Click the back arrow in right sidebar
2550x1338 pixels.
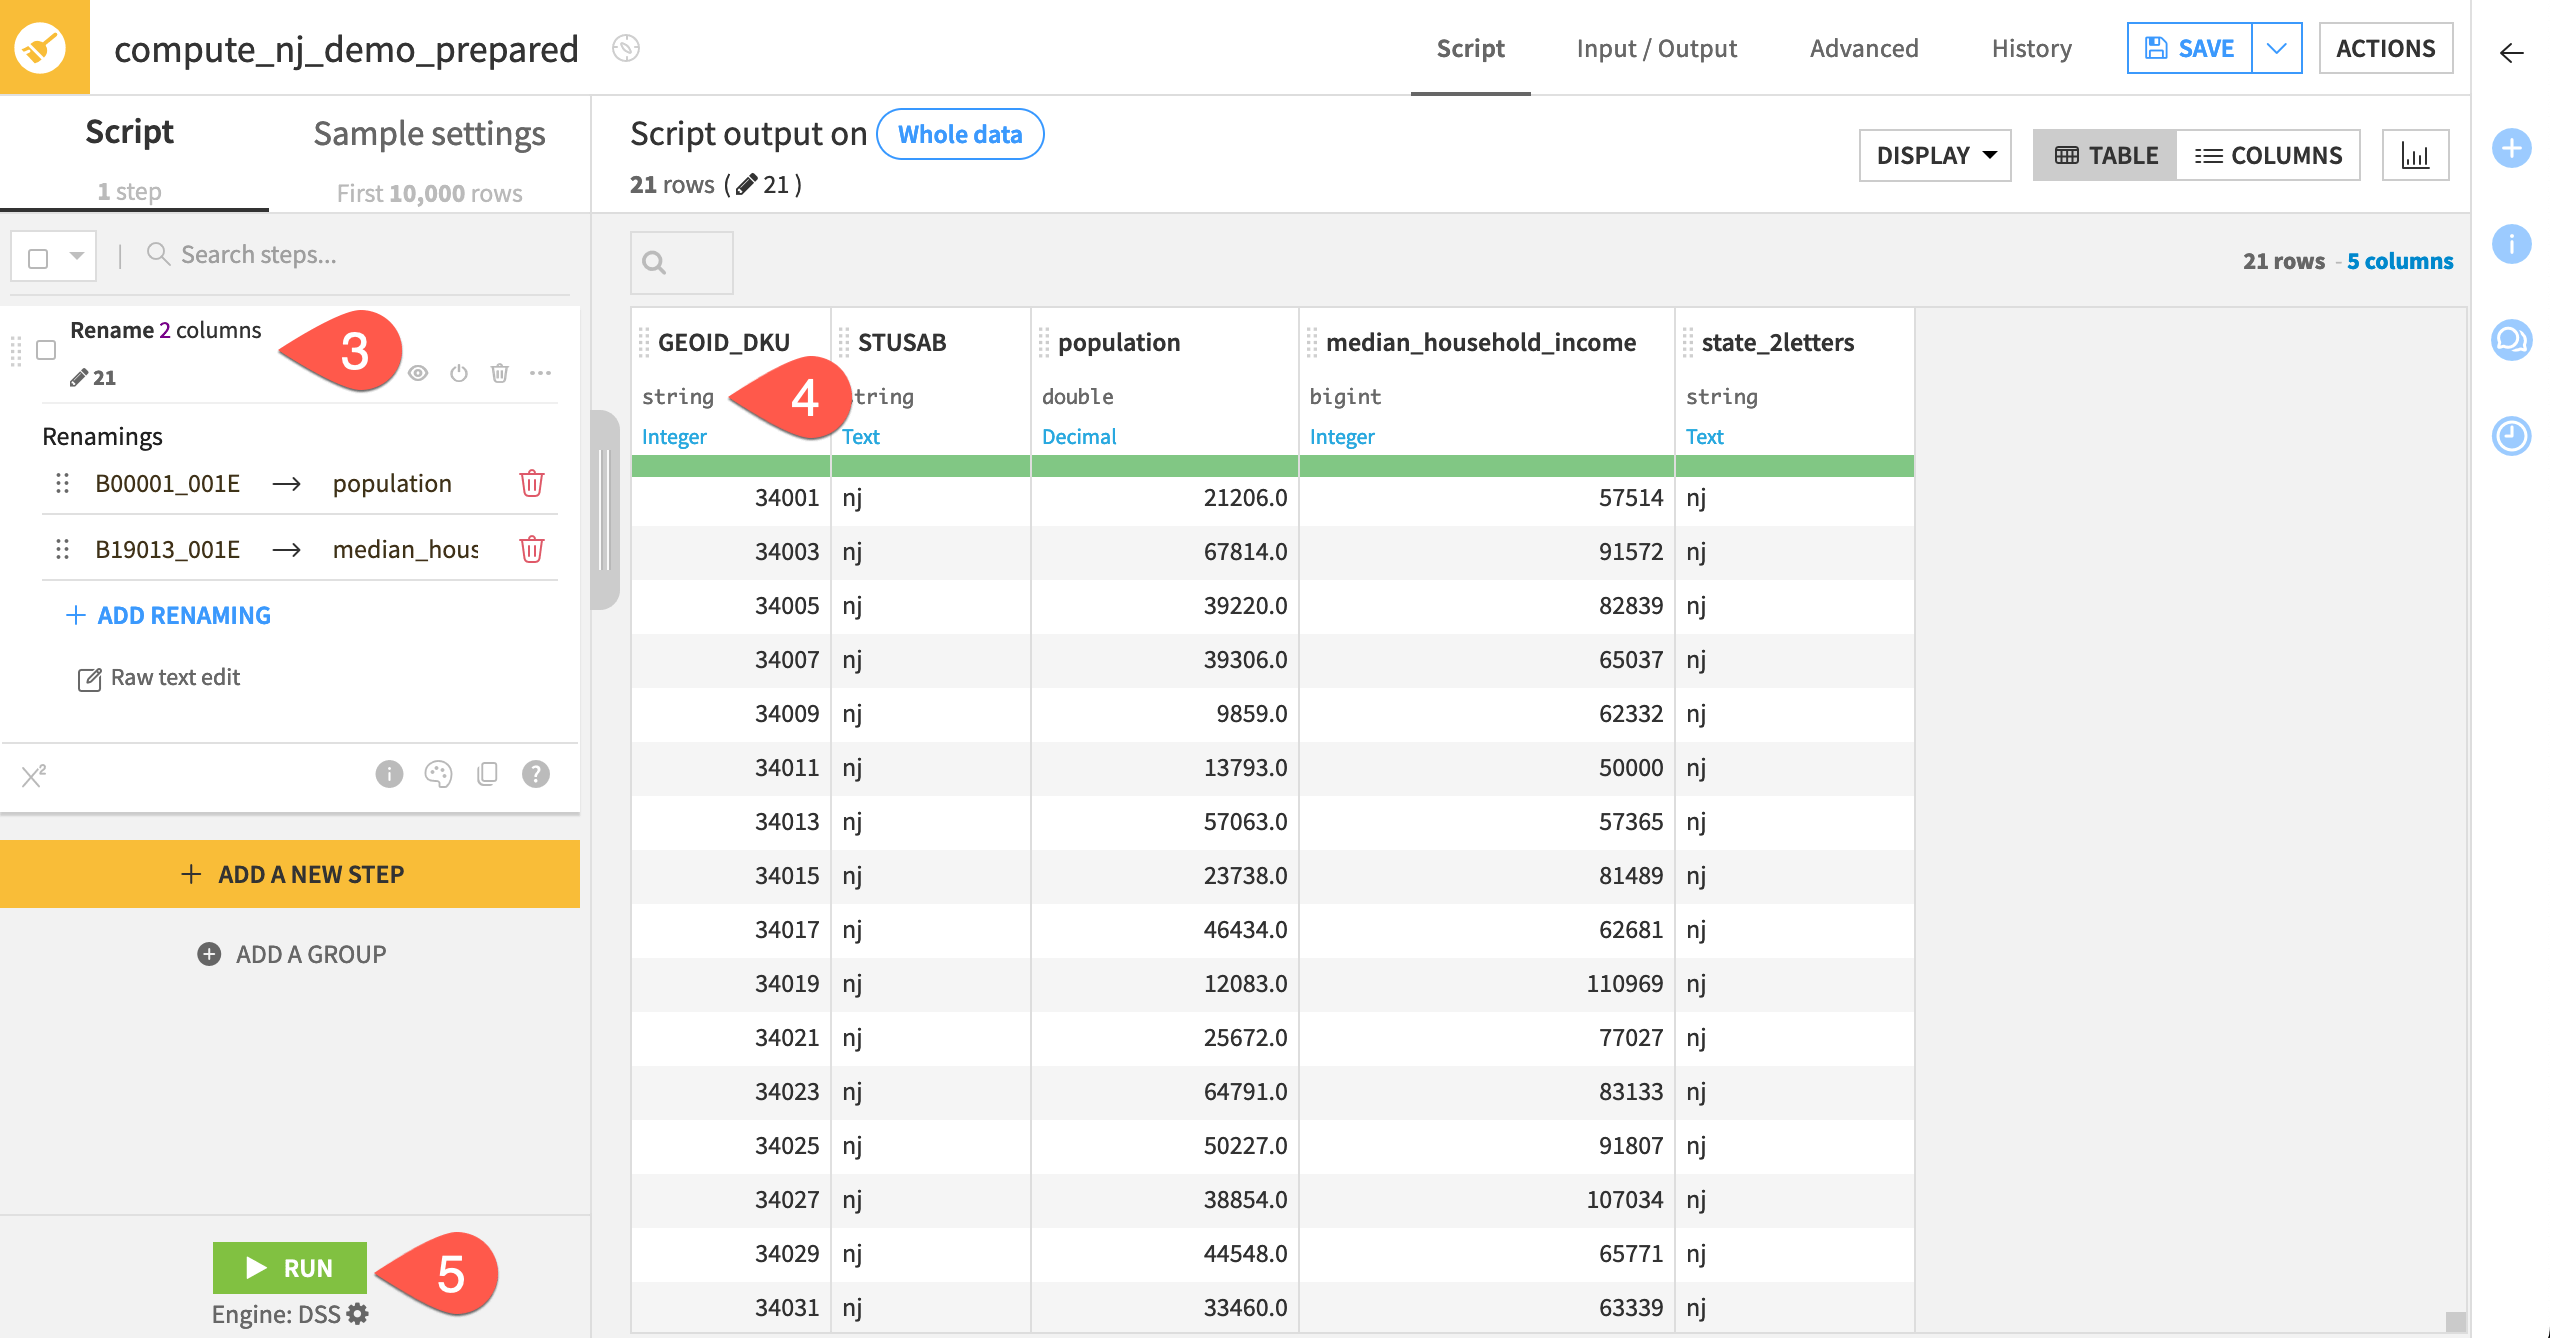2511,53
